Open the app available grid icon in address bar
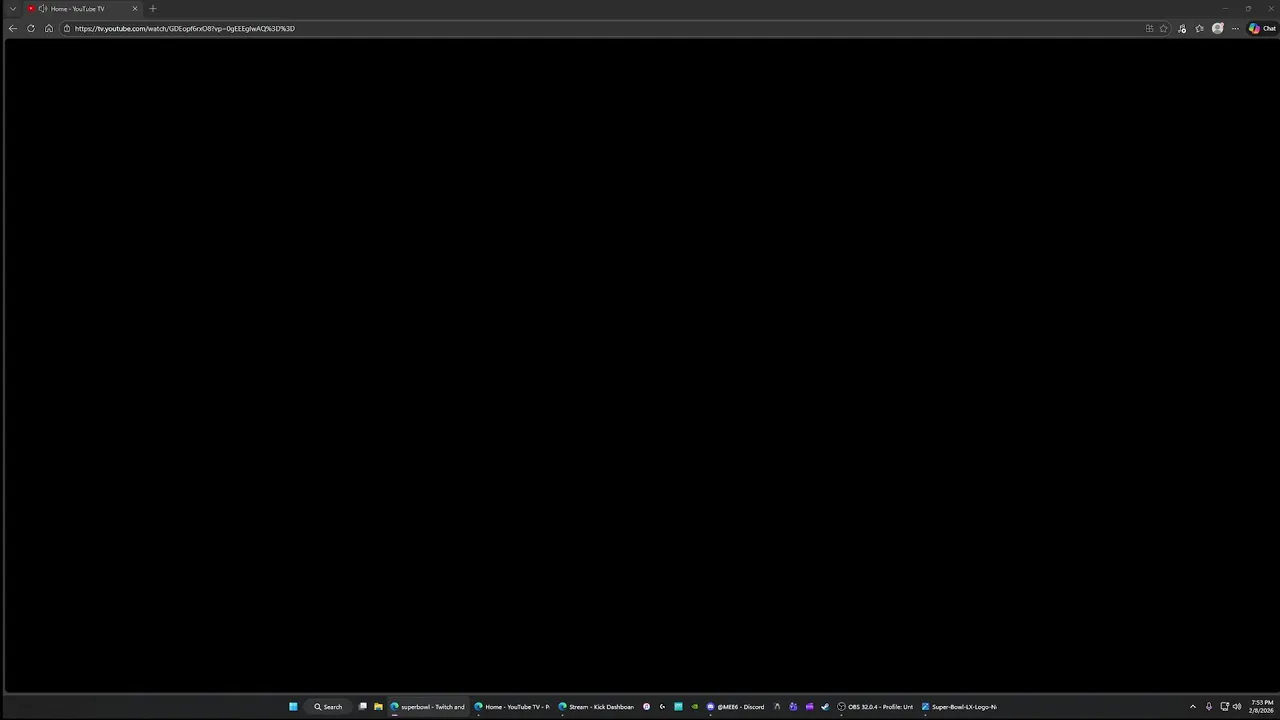Image resolution: width=1280 pixels, height=720 pixels. pos(1149,28)
